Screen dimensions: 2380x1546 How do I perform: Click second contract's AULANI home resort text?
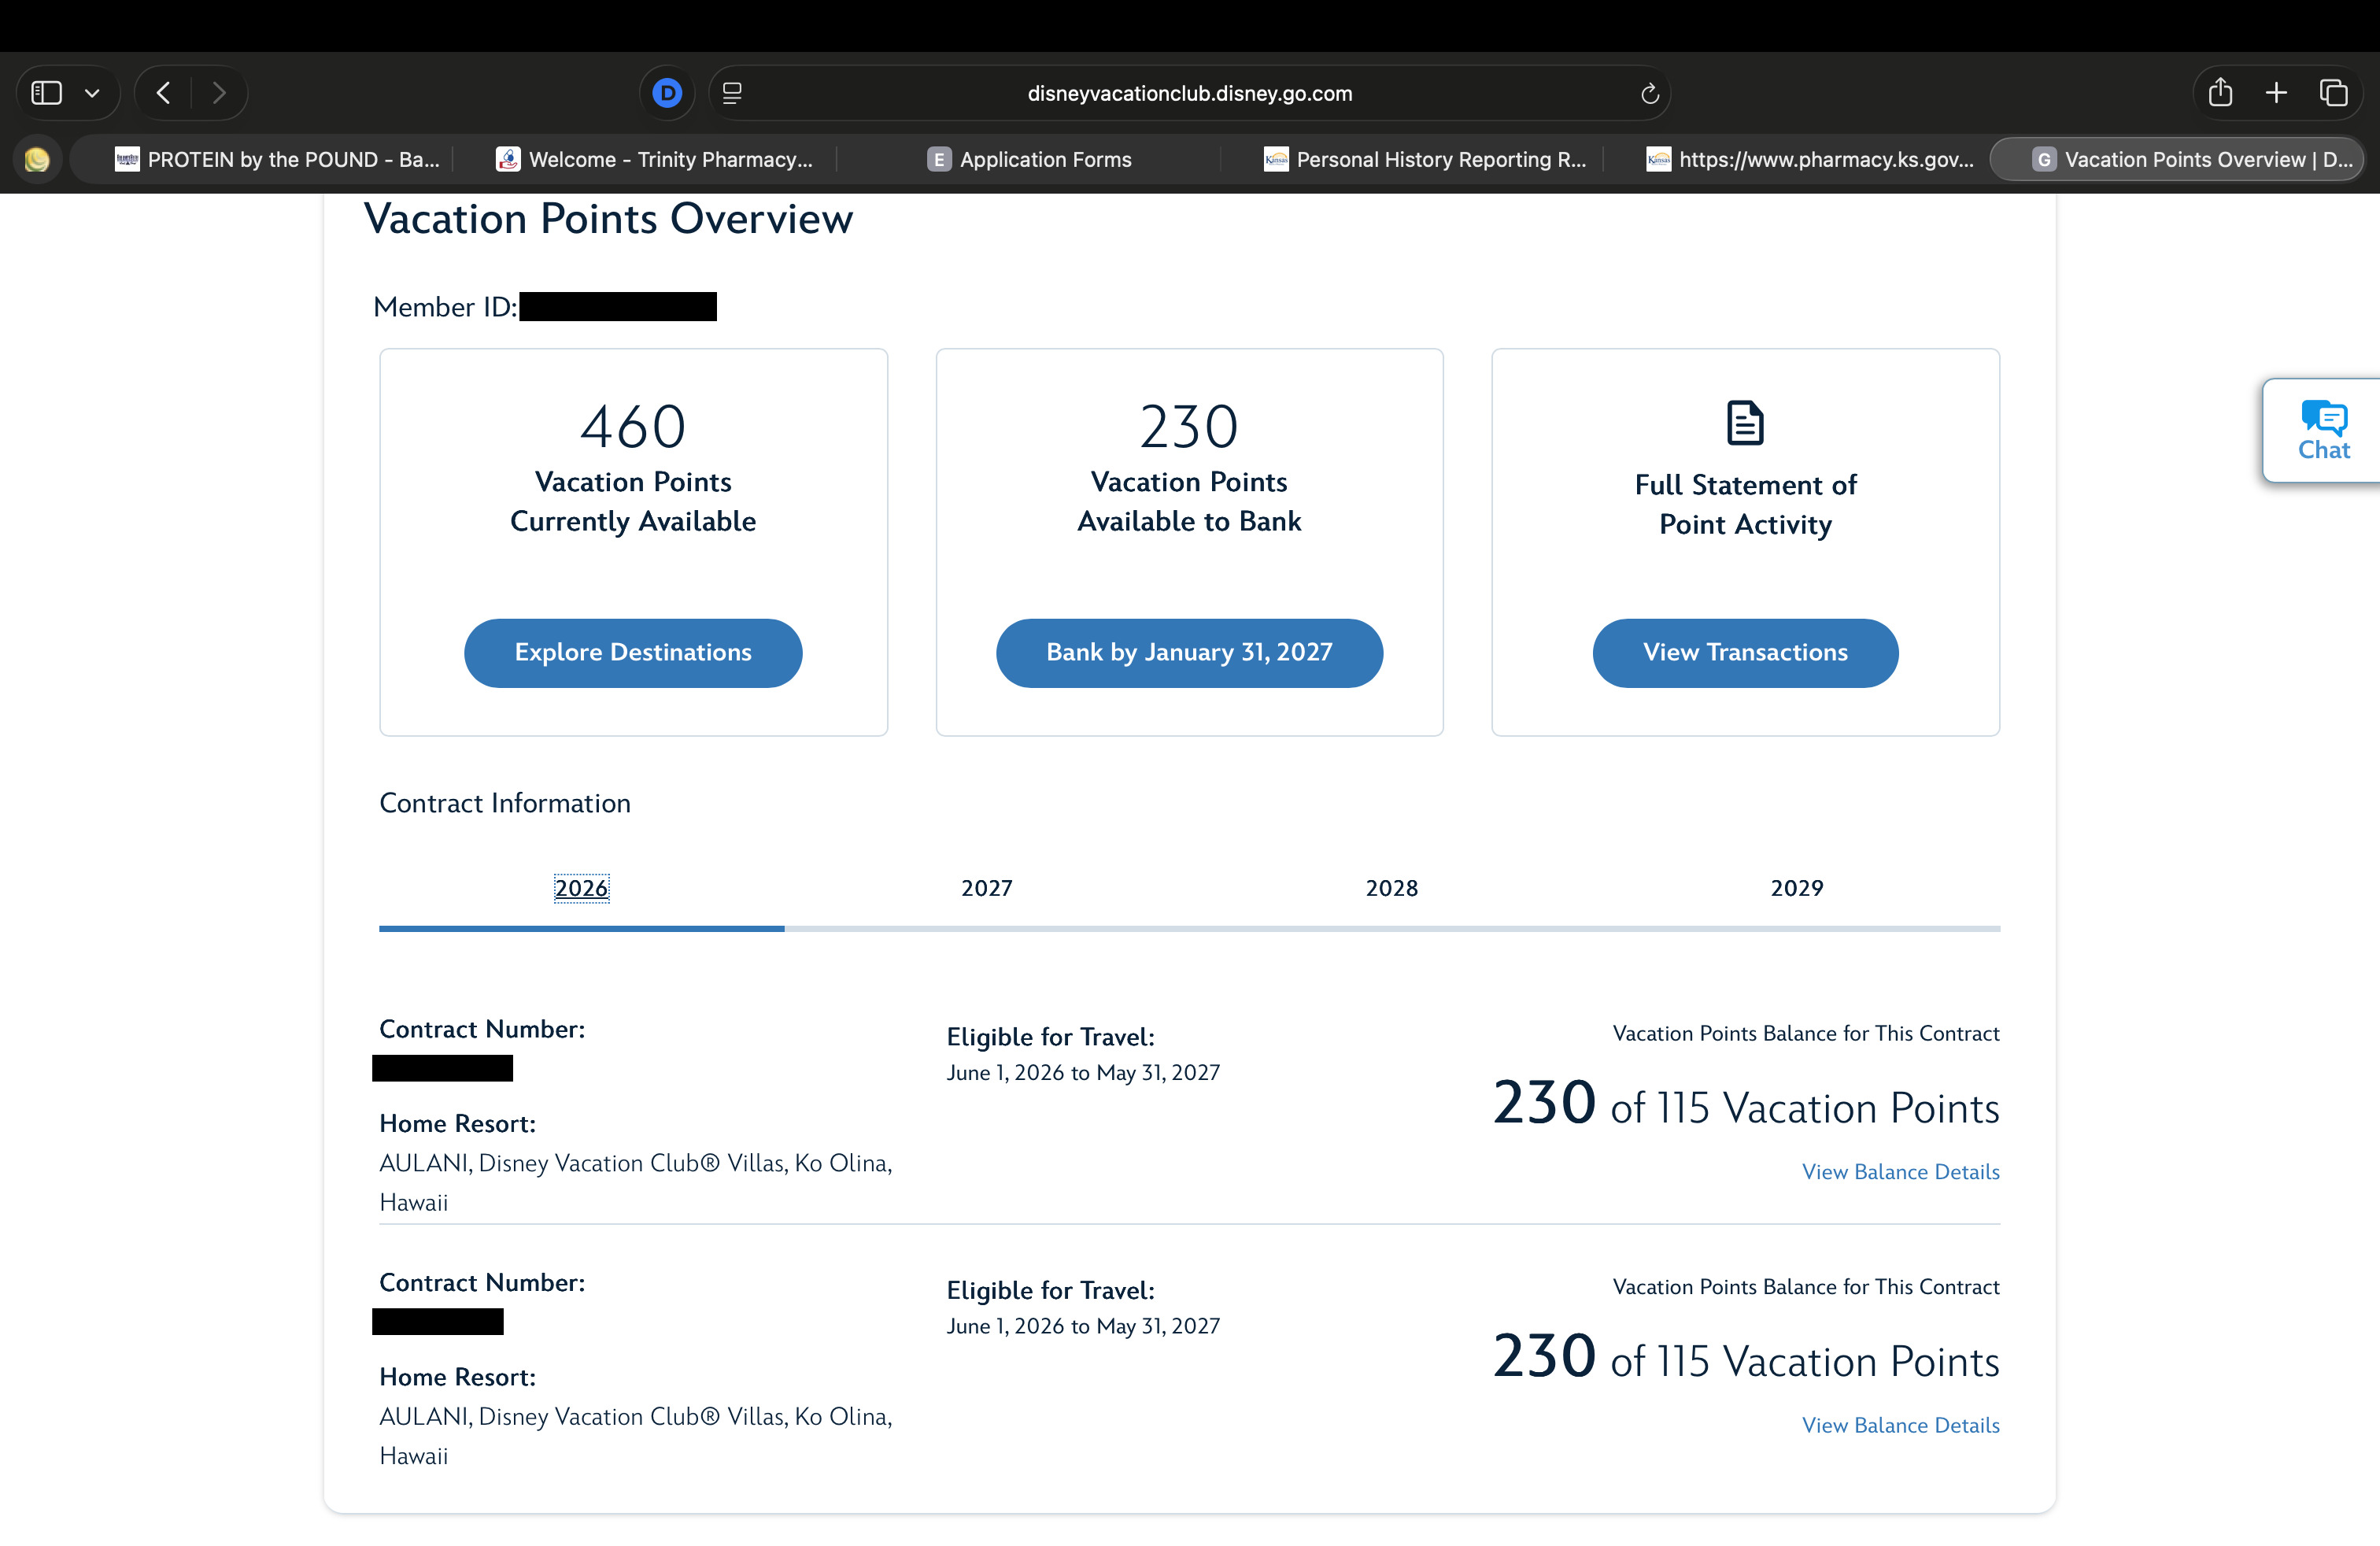(x=636, y=1436)
